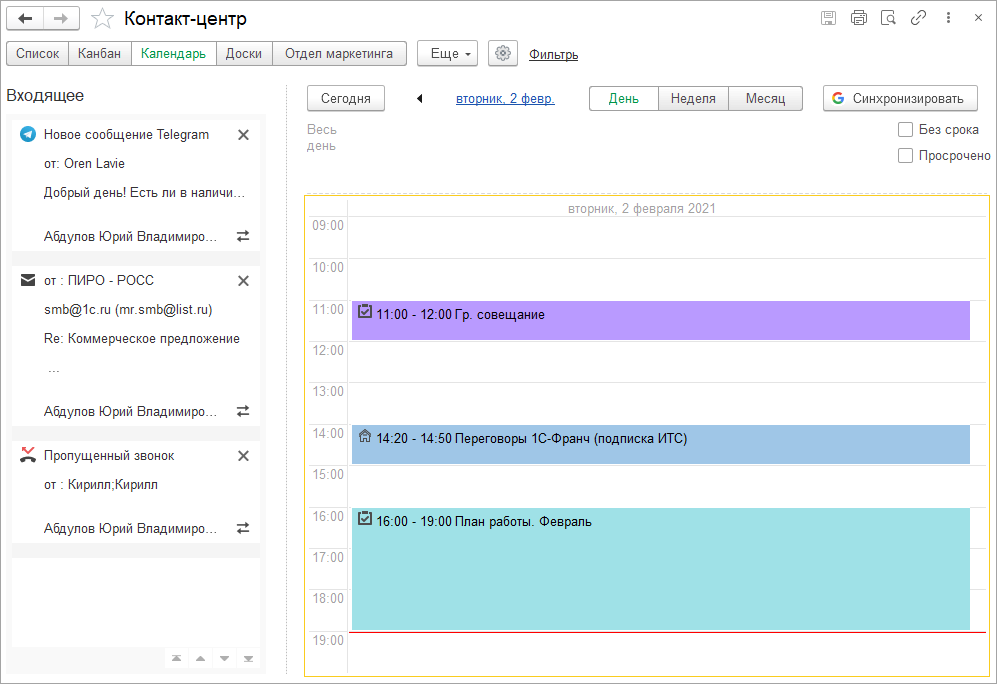
Task: Switch calendar to Неделя view
Action: [x=693, y=99]
